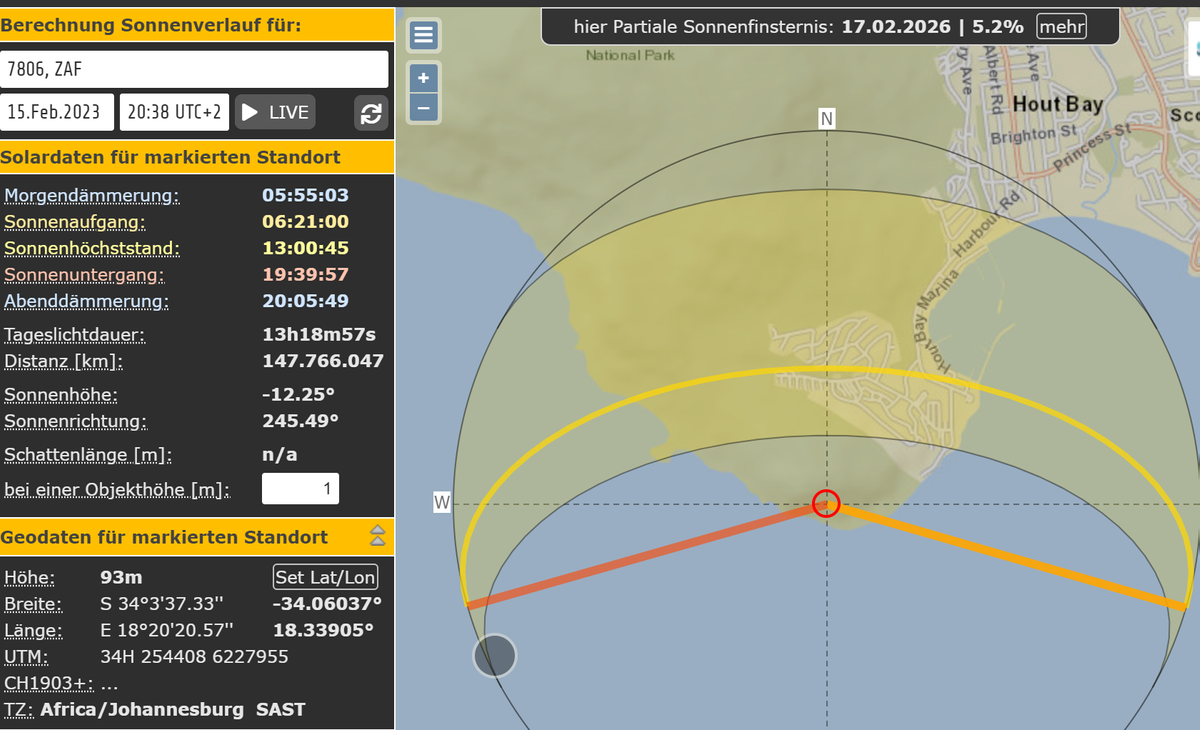
Task: Click the UTM label in Geodaten
Action: [26, 657]
